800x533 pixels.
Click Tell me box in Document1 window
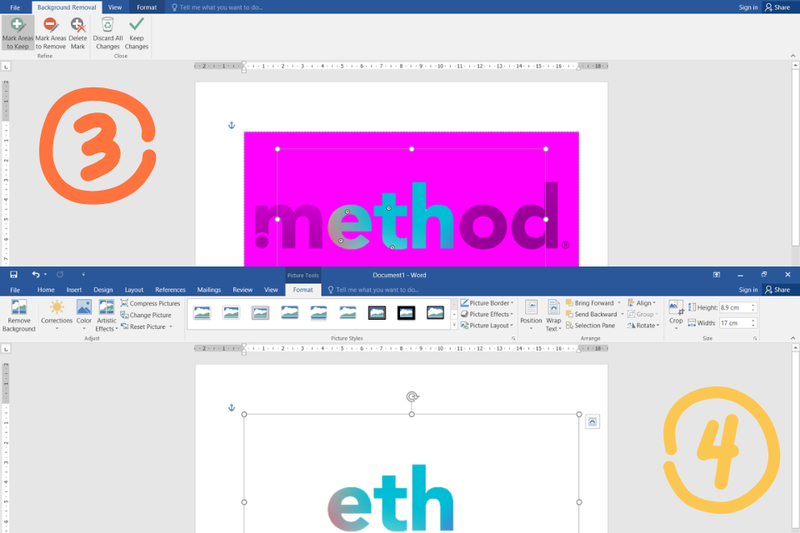pos(373,290)
